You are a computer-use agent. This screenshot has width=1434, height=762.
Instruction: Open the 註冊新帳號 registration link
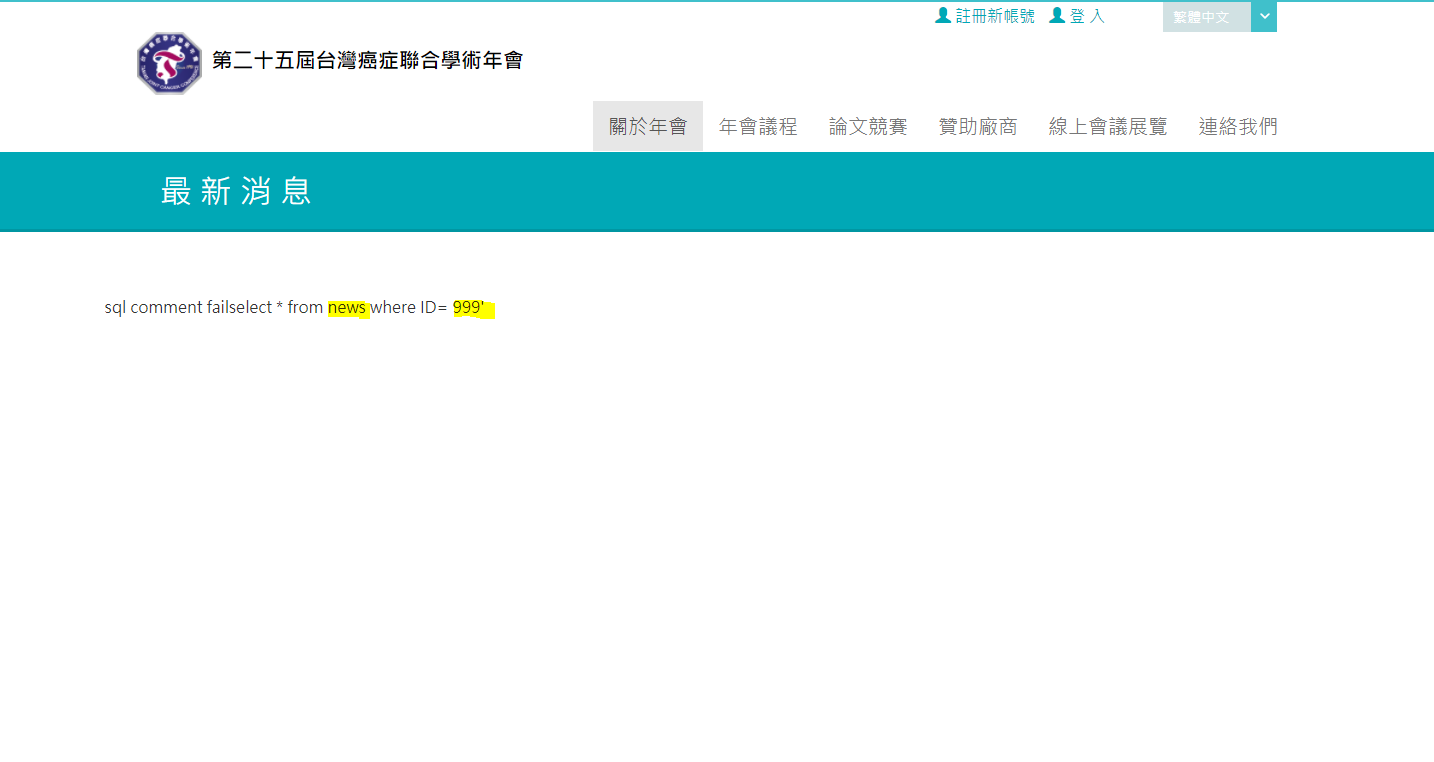click(995, 16)
